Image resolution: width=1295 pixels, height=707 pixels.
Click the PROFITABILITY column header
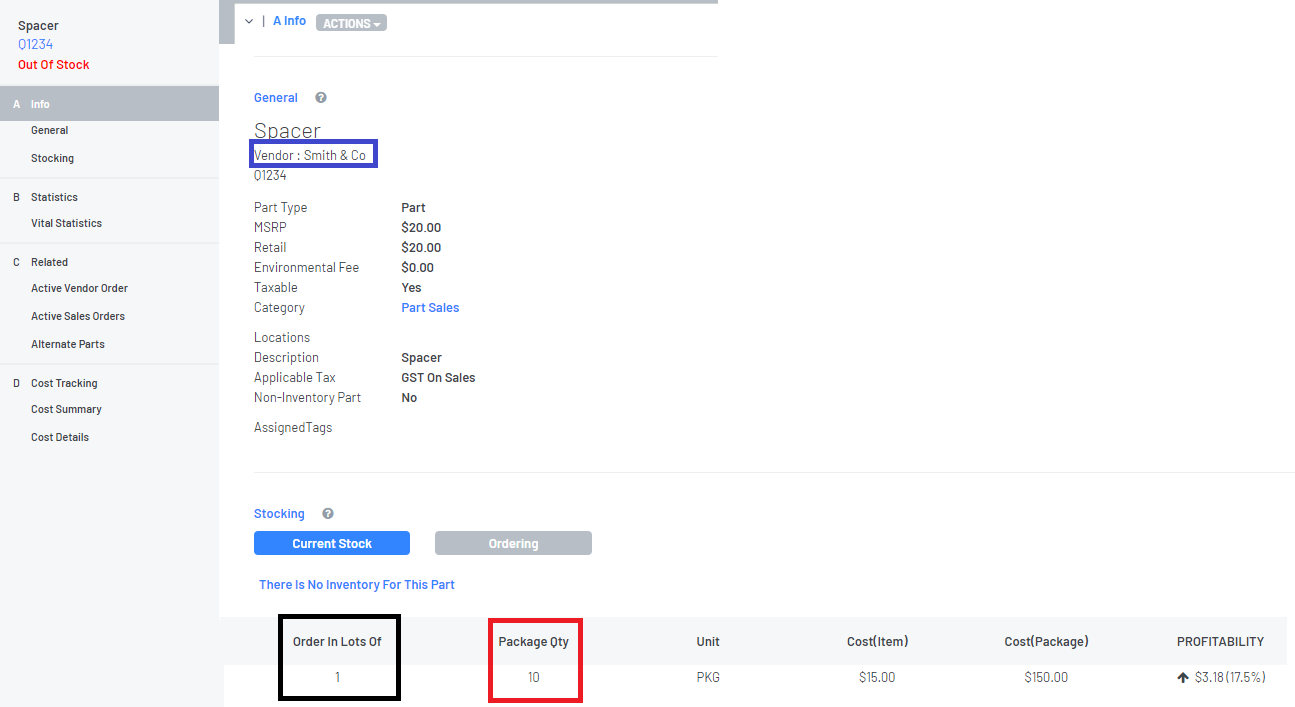[1220, 642]
